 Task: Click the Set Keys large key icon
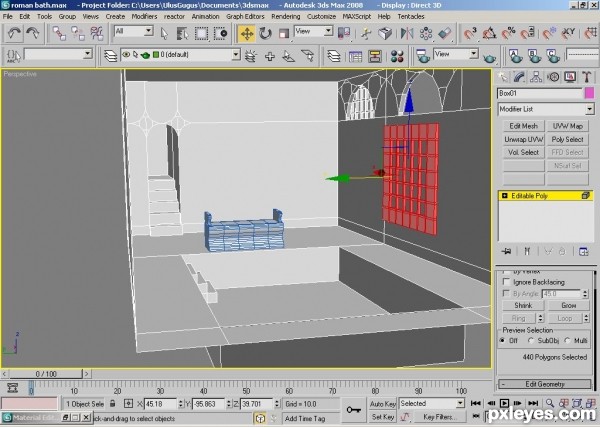[x=353, y=410]
